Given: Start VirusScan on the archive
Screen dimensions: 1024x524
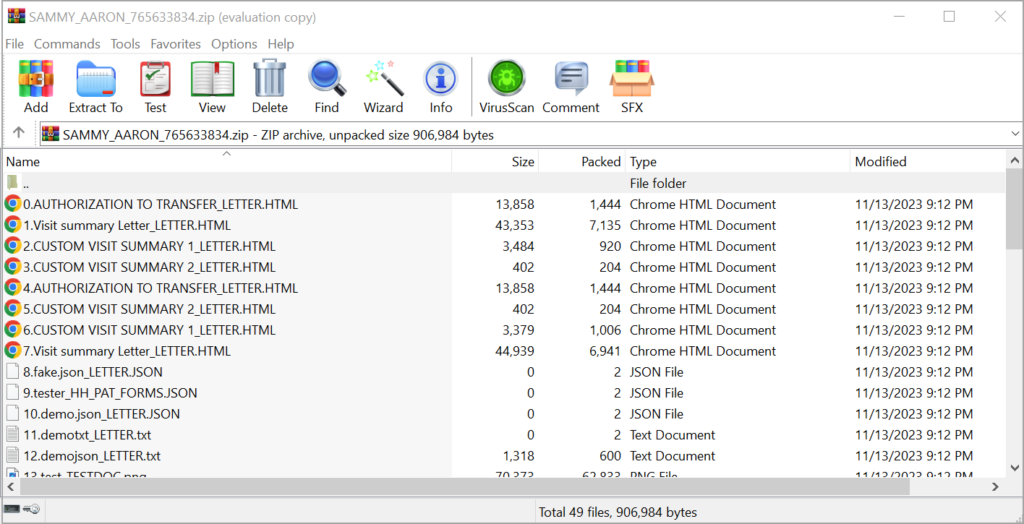Looking at the screenshot, I should coord(507,86).
